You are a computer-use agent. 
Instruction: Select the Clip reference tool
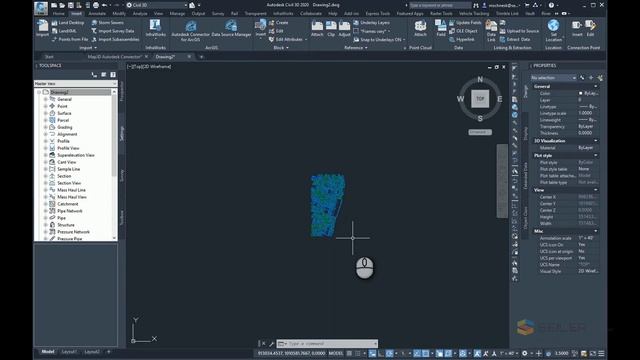pos(331,29)
